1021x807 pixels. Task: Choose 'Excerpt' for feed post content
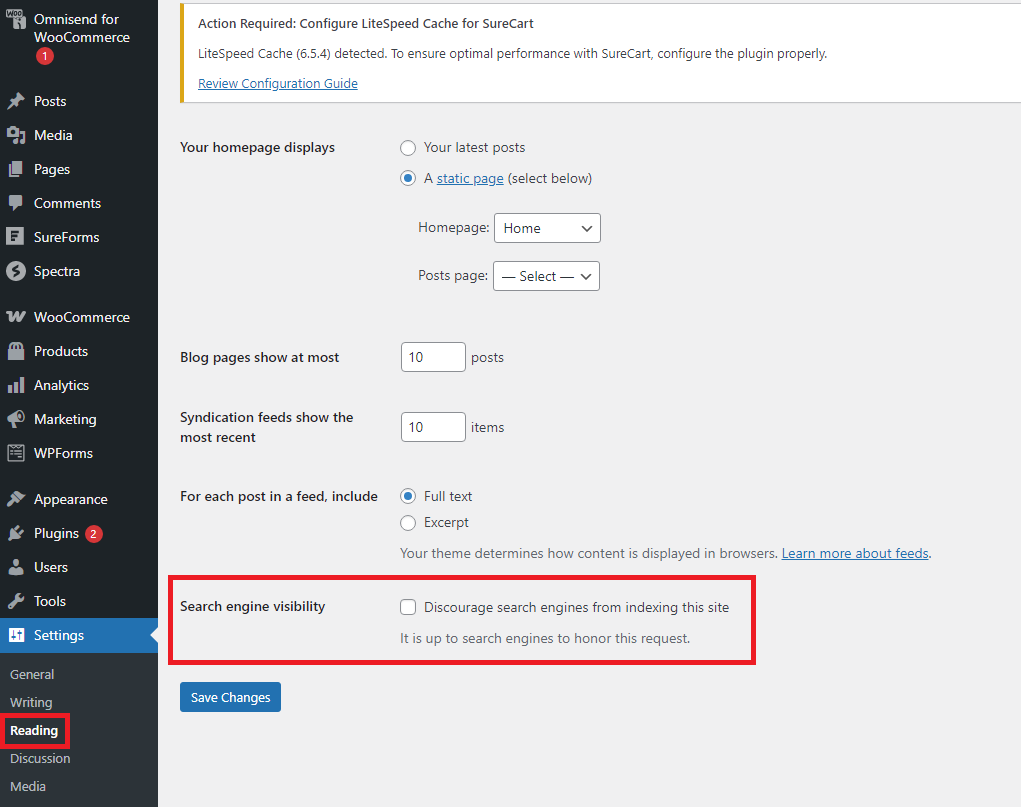tap(408, 522)
